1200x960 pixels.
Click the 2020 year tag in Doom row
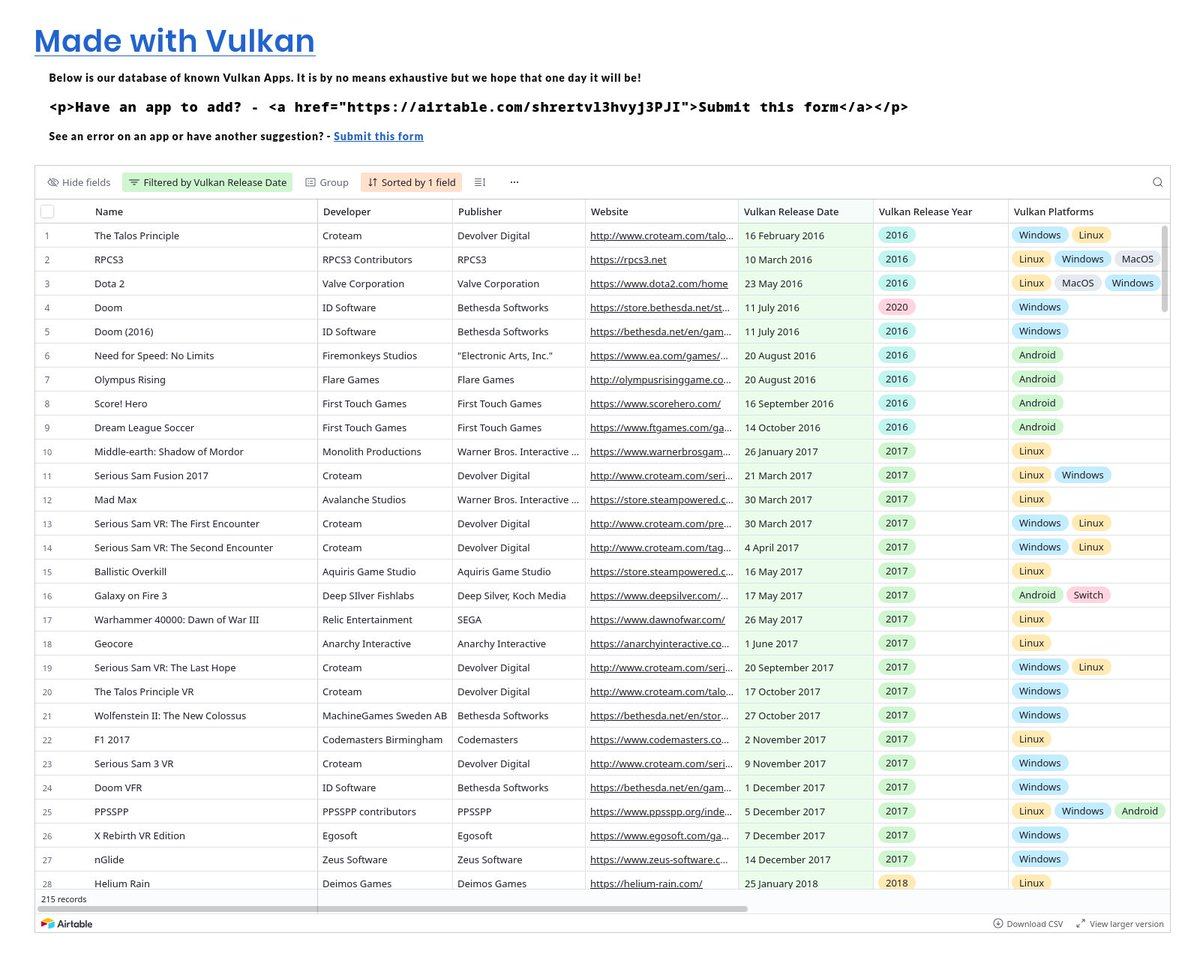pyautogui.click(x=896, y=307)
